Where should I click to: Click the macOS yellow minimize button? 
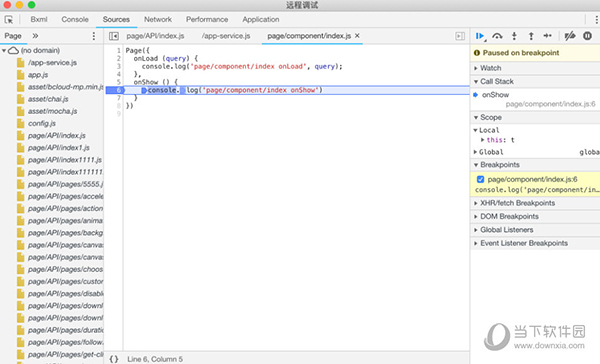click(19, 5)
